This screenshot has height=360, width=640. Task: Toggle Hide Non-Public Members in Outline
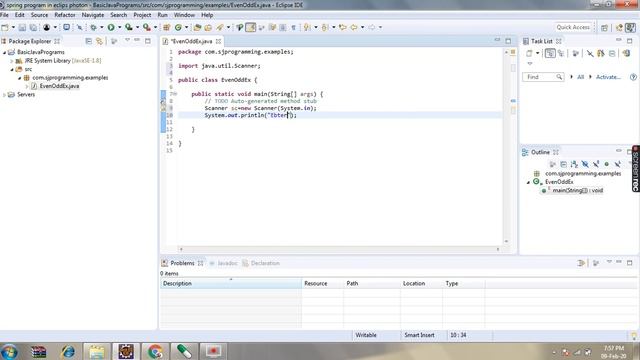tap(607, 164)
